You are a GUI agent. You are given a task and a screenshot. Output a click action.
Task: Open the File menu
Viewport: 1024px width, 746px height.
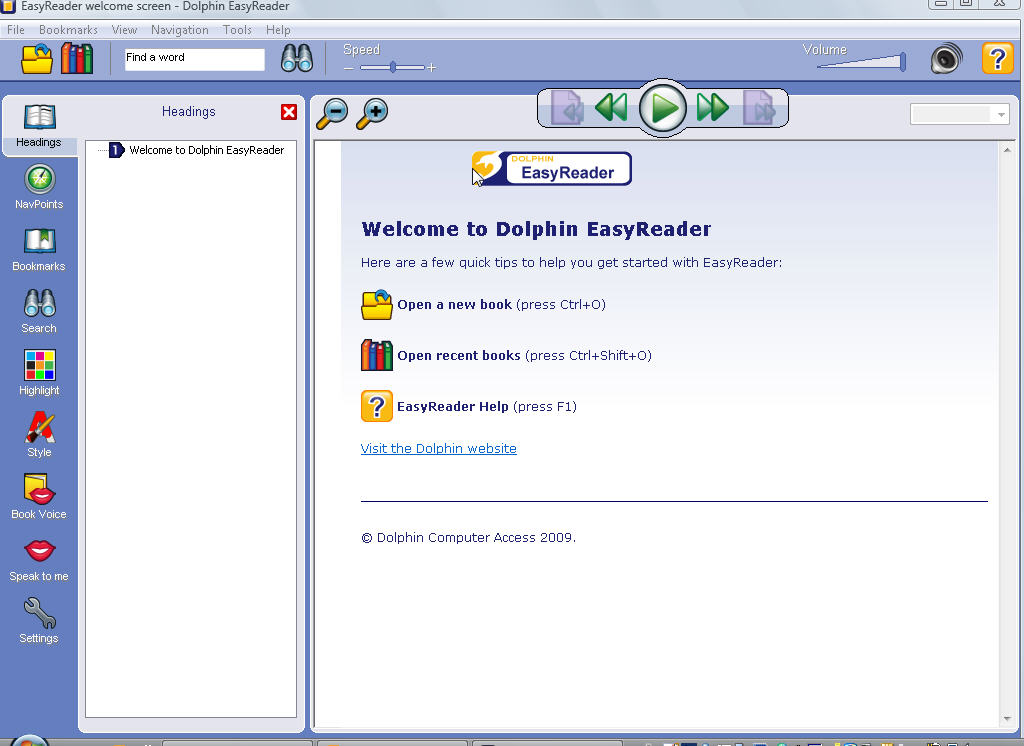tap(16, 30)
